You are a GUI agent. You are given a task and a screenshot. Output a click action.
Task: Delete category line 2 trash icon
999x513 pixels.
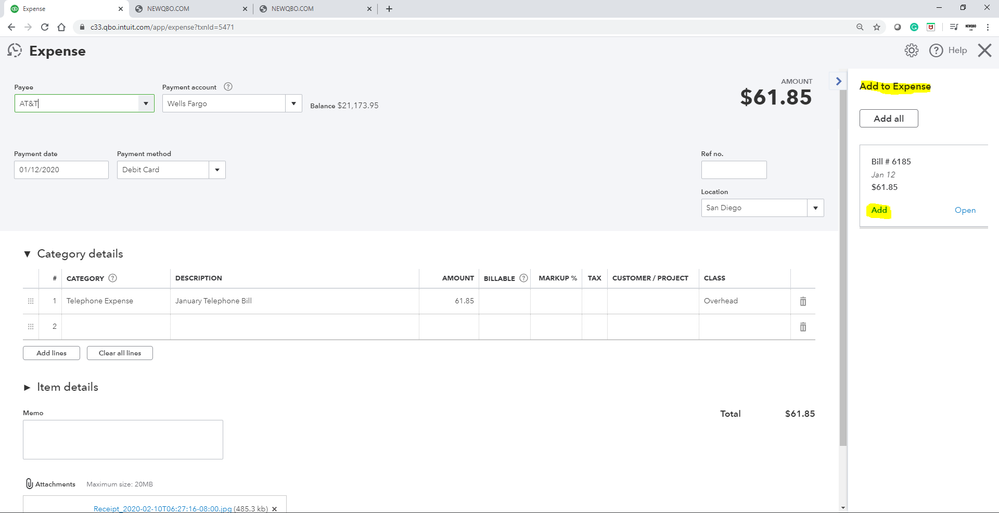[x=803, y=326]
